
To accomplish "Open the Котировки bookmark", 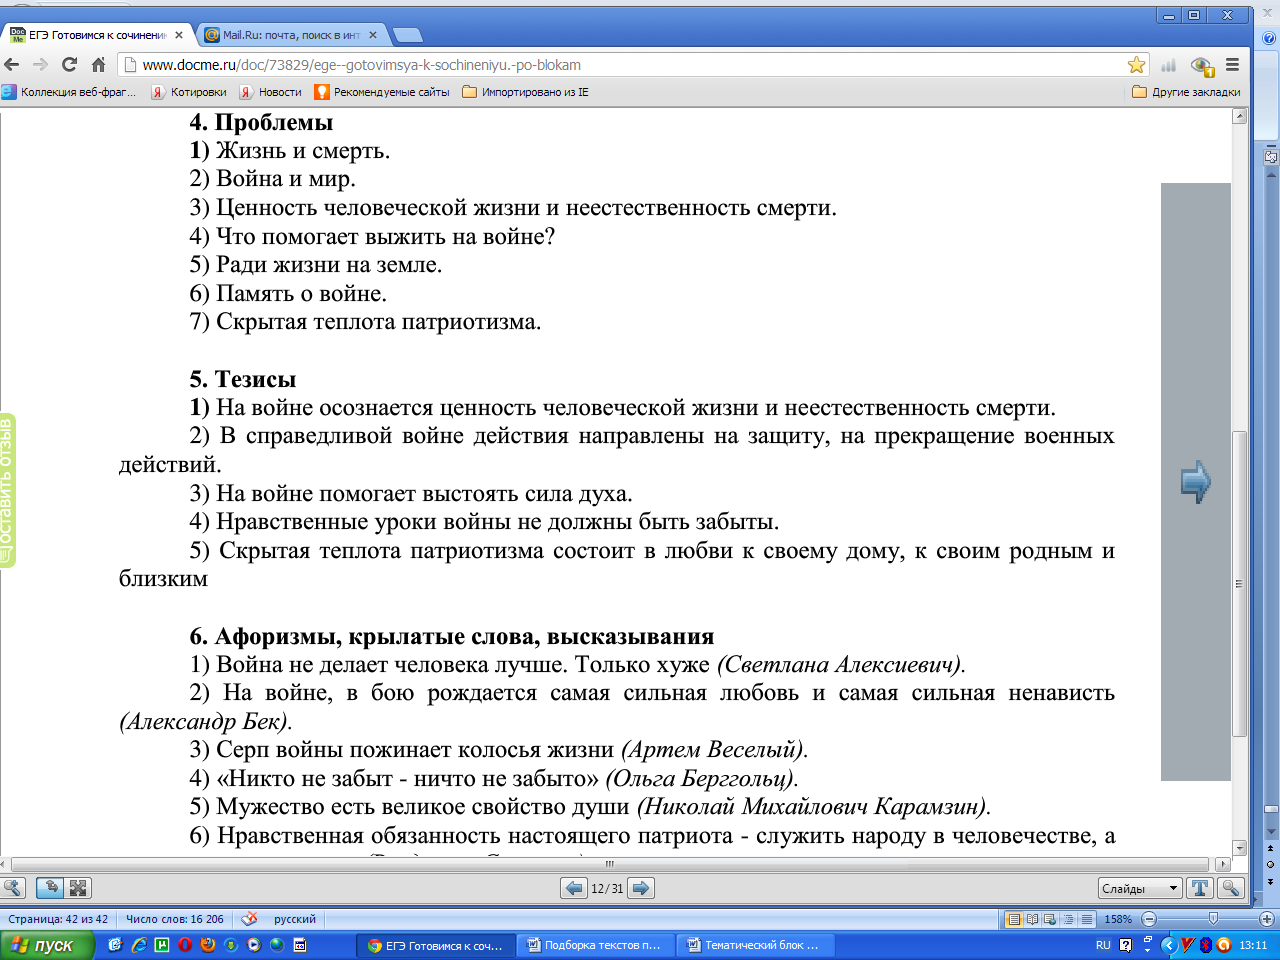I will click(189, 92).
